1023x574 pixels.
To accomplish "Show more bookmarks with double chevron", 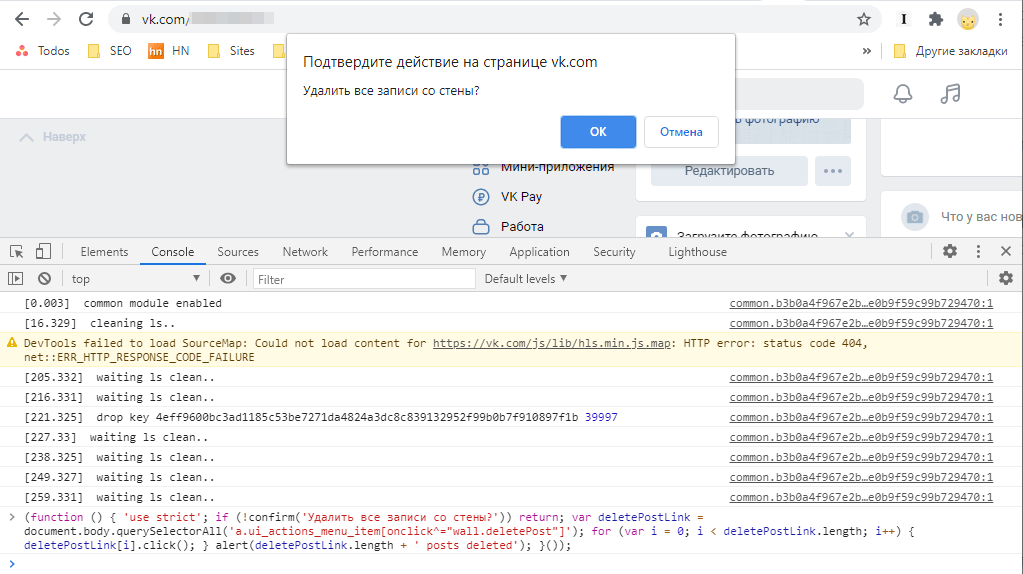I will coord(866,51).
